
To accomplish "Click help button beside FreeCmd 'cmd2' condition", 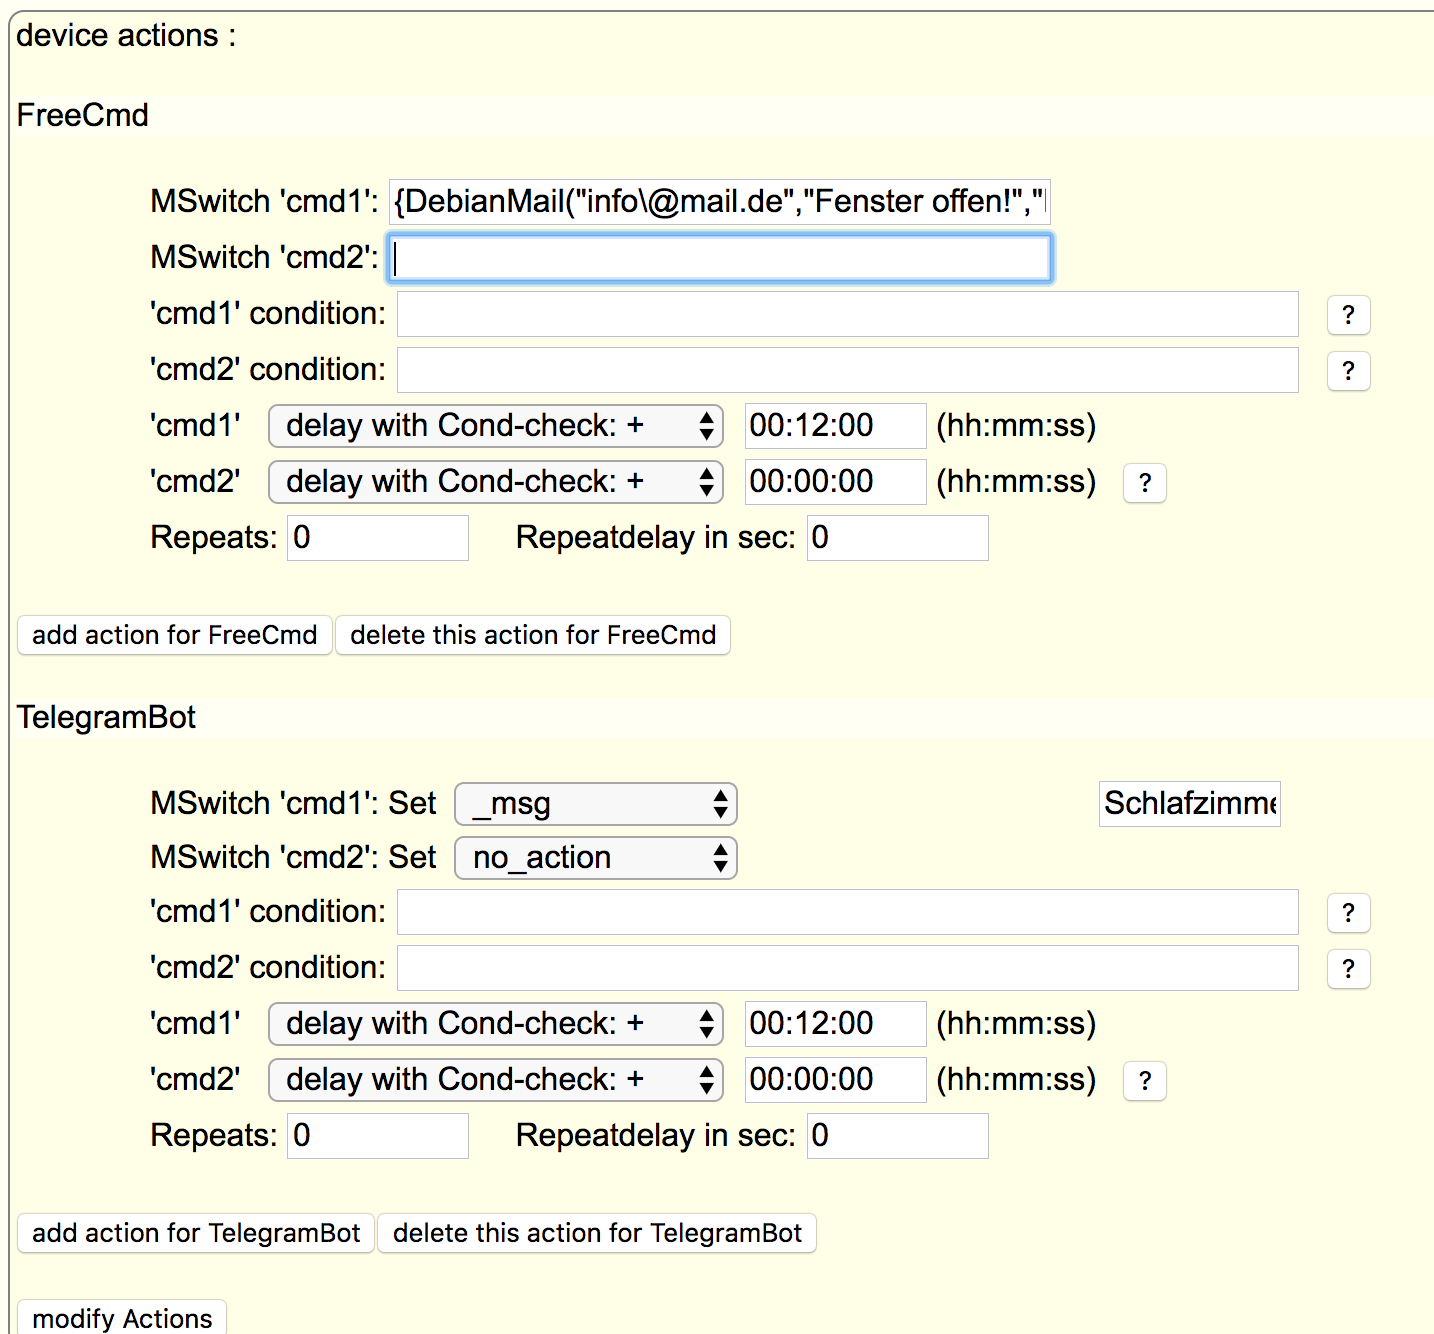I will click(1348, 371).
